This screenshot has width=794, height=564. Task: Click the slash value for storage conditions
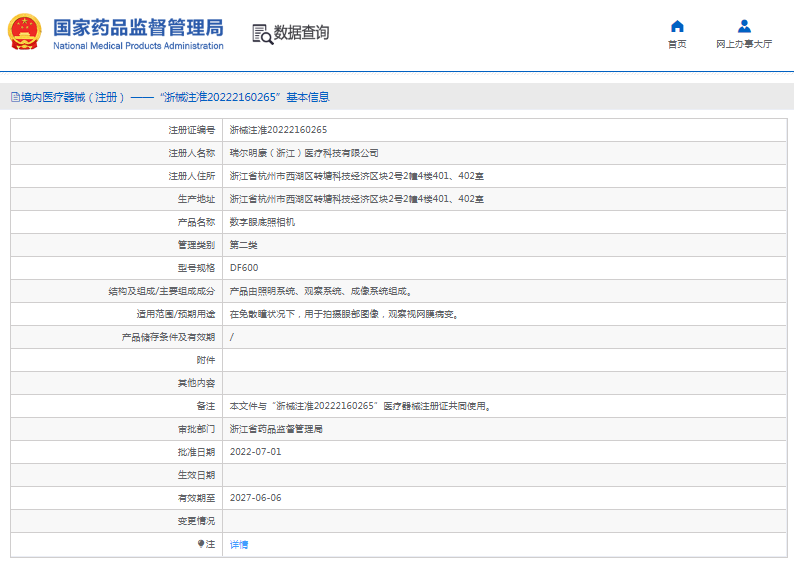[x=232, y=337]
